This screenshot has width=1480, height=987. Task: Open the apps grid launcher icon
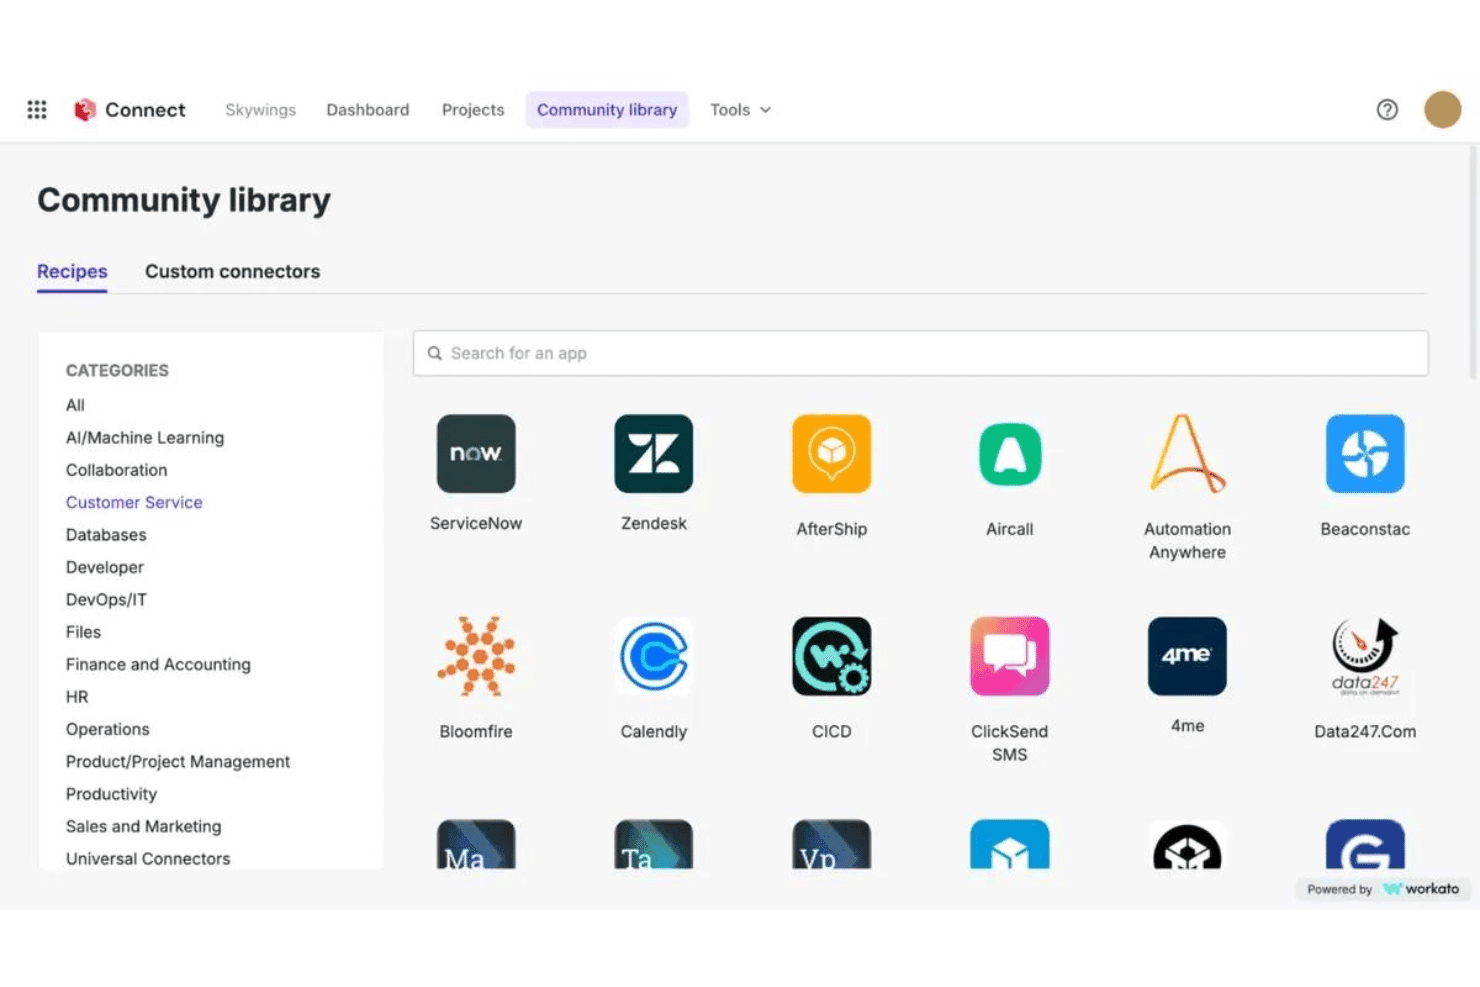[x=37, y=110]
